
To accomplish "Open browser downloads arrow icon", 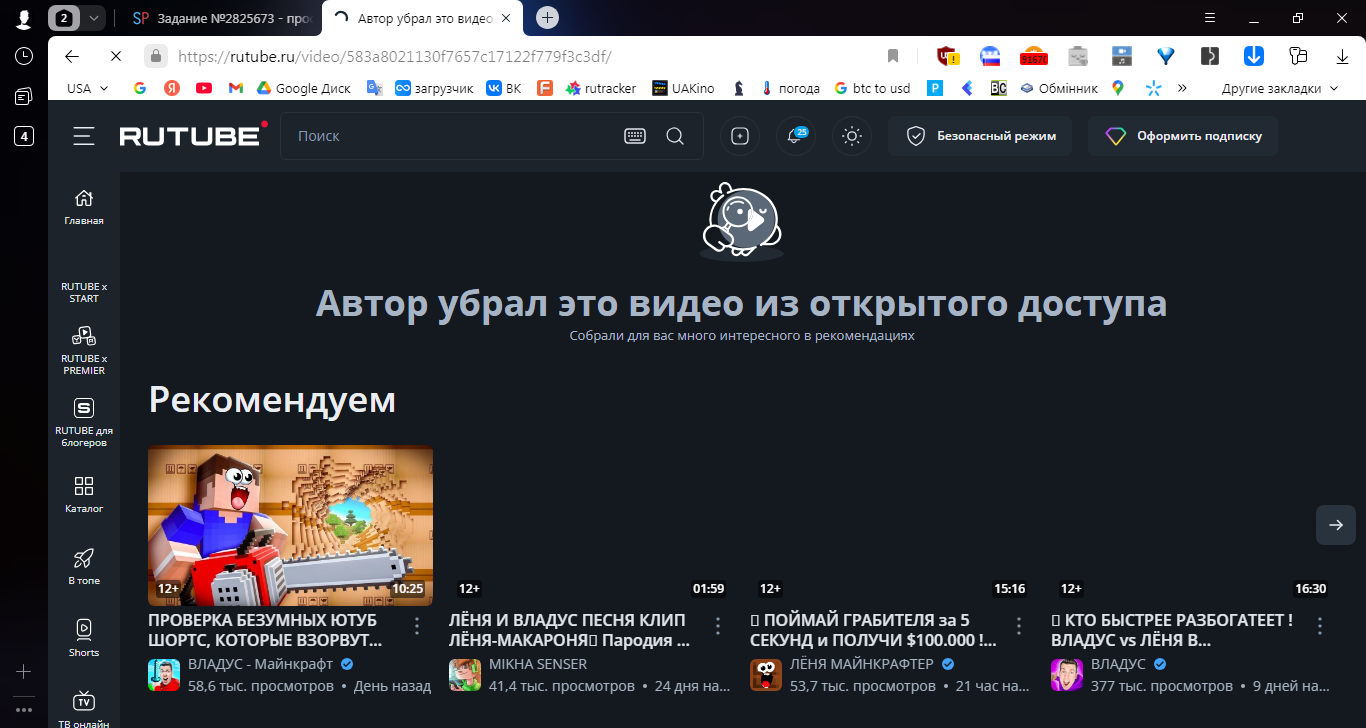I will click(x=1342, y=56).
